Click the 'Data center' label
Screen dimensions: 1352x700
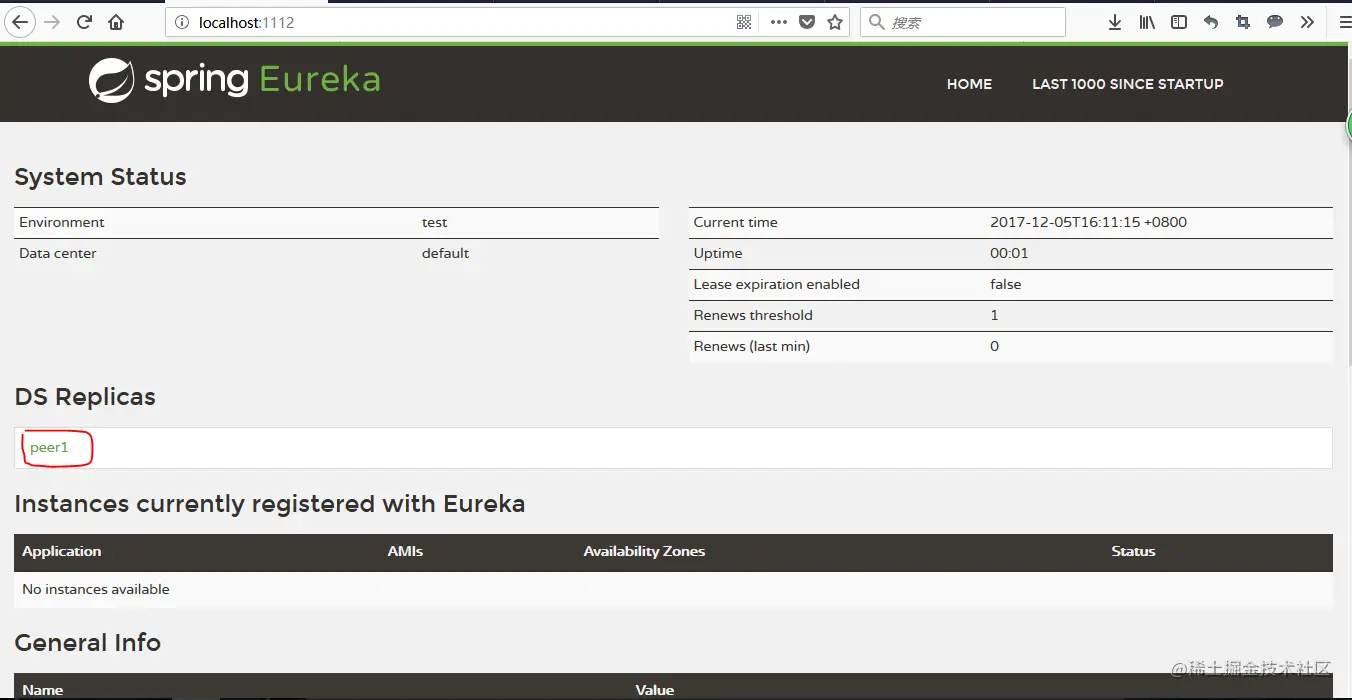coord(58,253)
